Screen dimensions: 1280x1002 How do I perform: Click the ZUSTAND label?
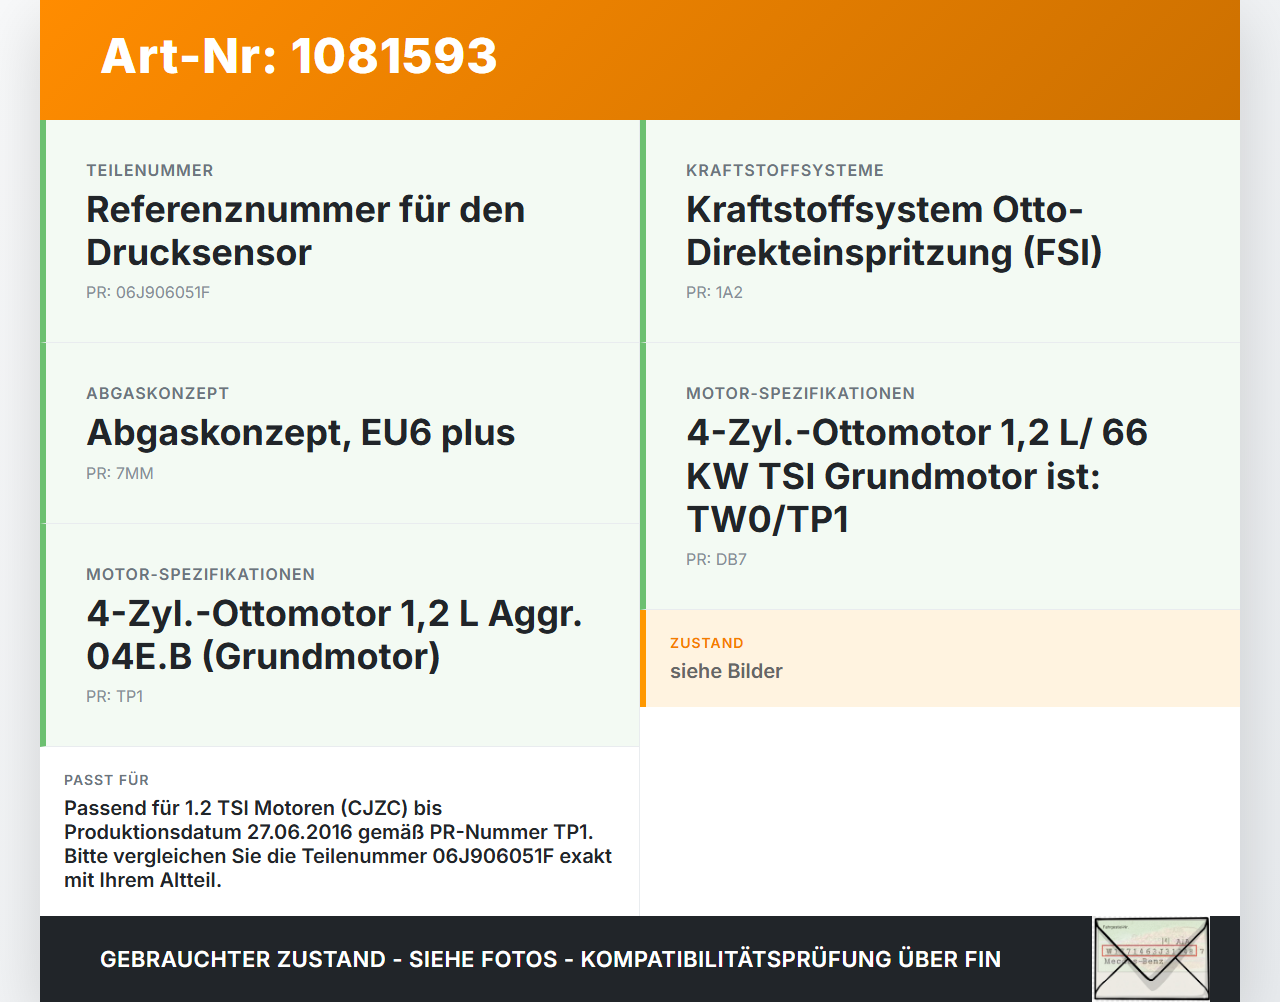tap(707, 644)
